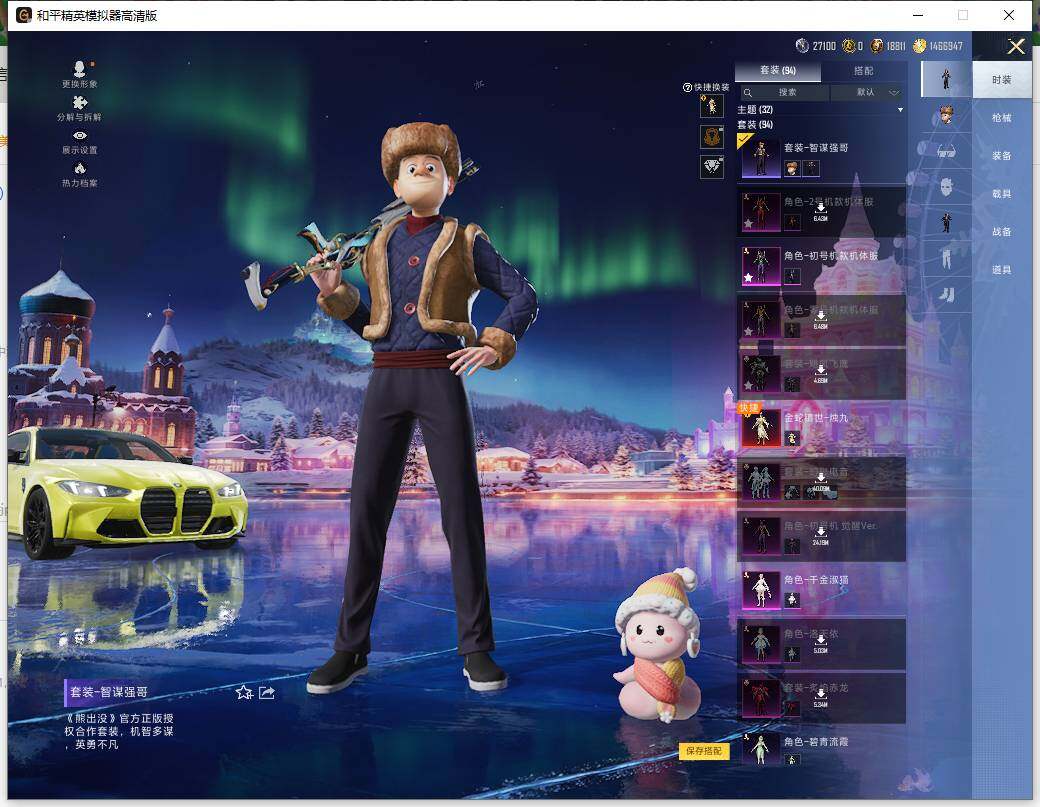
Task: Toggle star on 角色-初号机款机体服 thumbnail
Action: tap(748, 278)
